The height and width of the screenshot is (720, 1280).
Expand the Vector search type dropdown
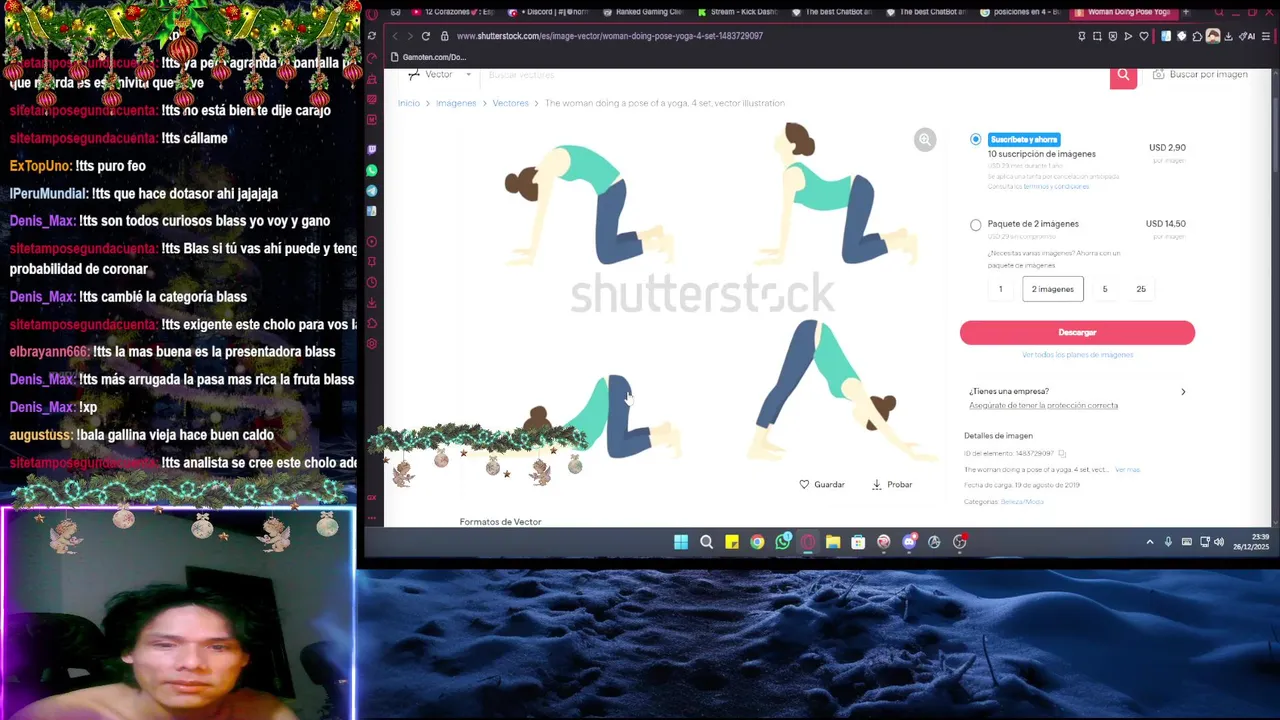[x=440, y=75]
